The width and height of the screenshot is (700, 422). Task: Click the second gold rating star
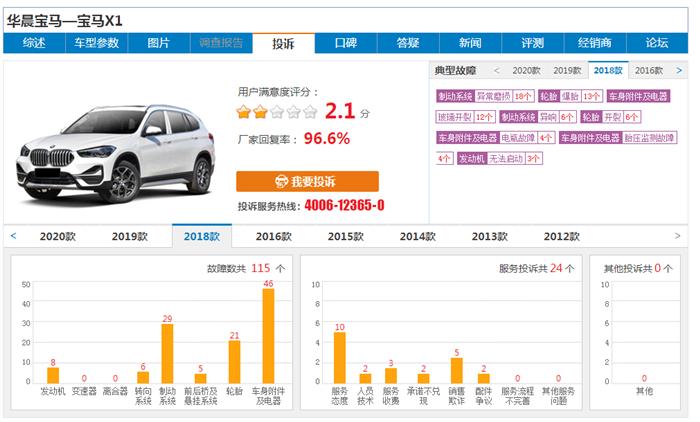(260, 112)
